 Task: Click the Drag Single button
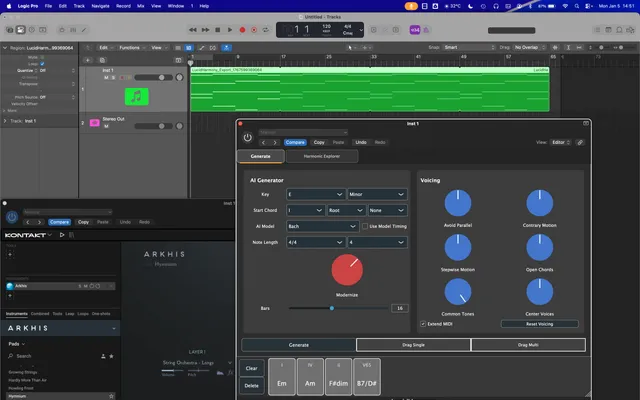tap(413, 345)
